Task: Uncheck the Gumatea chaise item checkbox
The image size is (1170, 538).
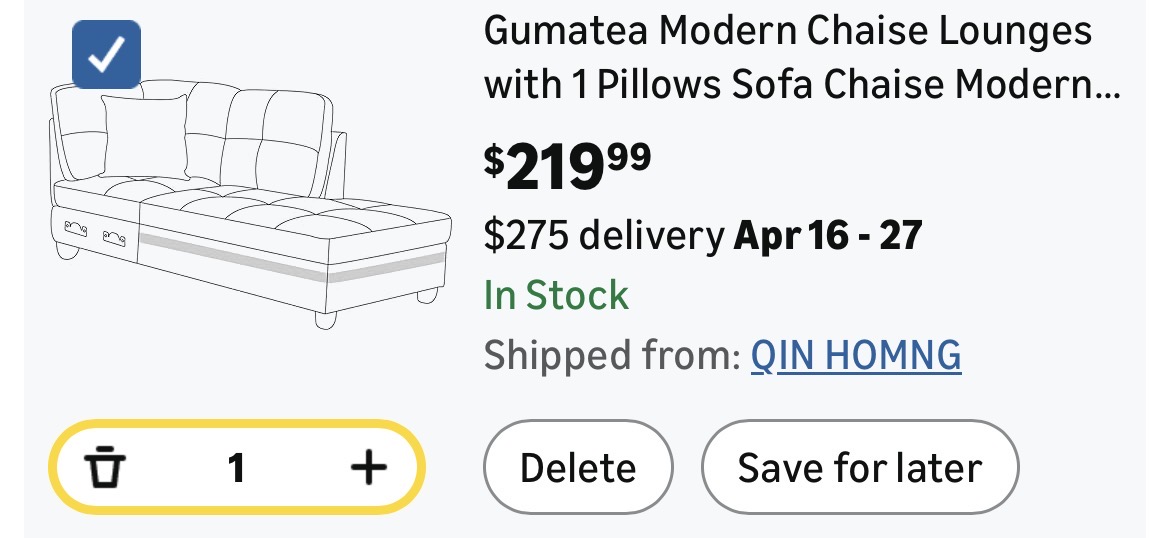Action: [107, 55]
